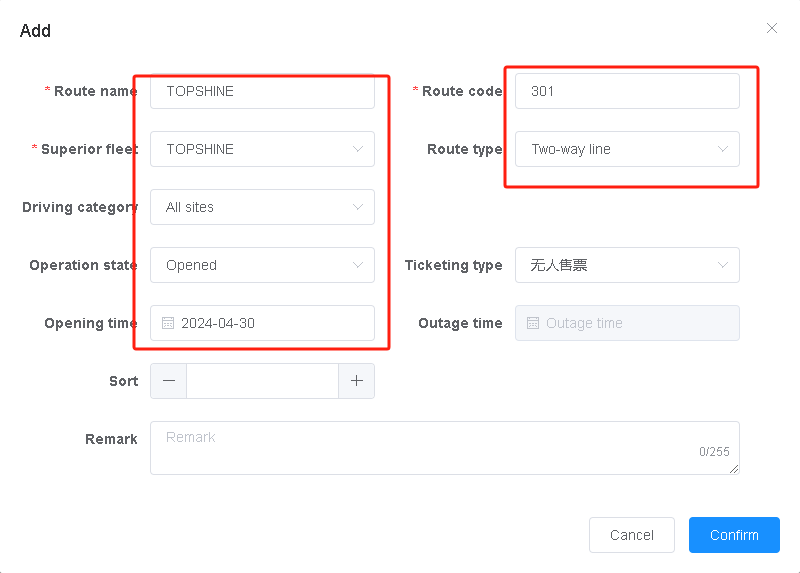Open the Opening time date field
This screenshot has width=800, height=573.
tap(270, 323)
